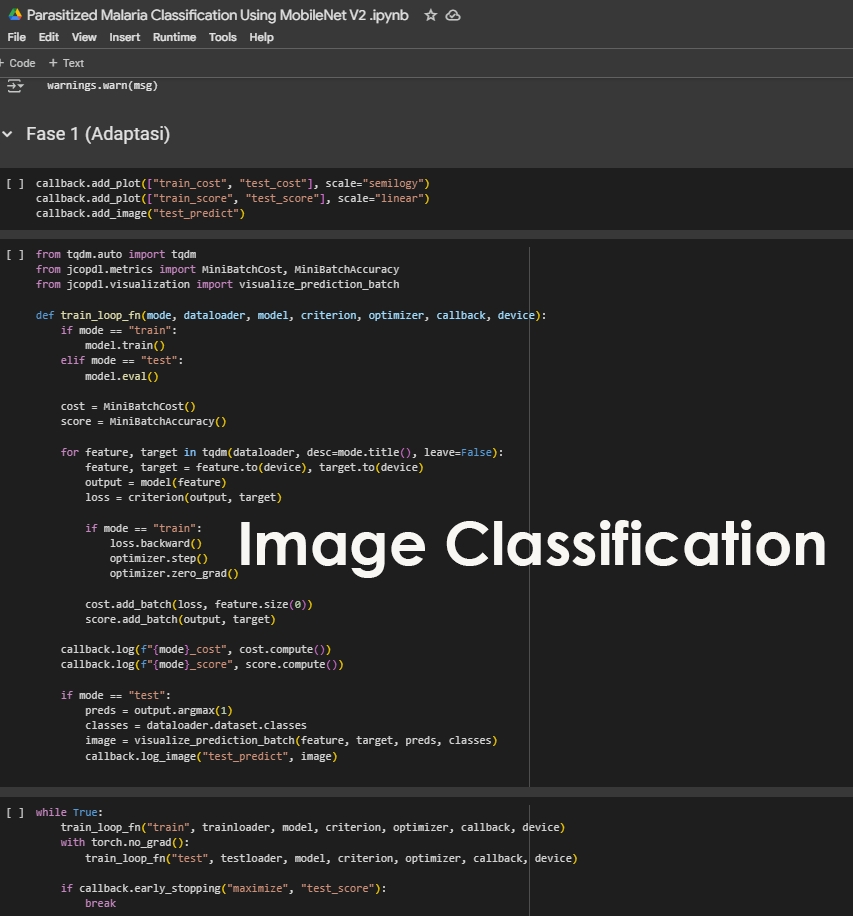853x916 pixels.
Task: Open the View menu
Action: click(x=84, y=37)
